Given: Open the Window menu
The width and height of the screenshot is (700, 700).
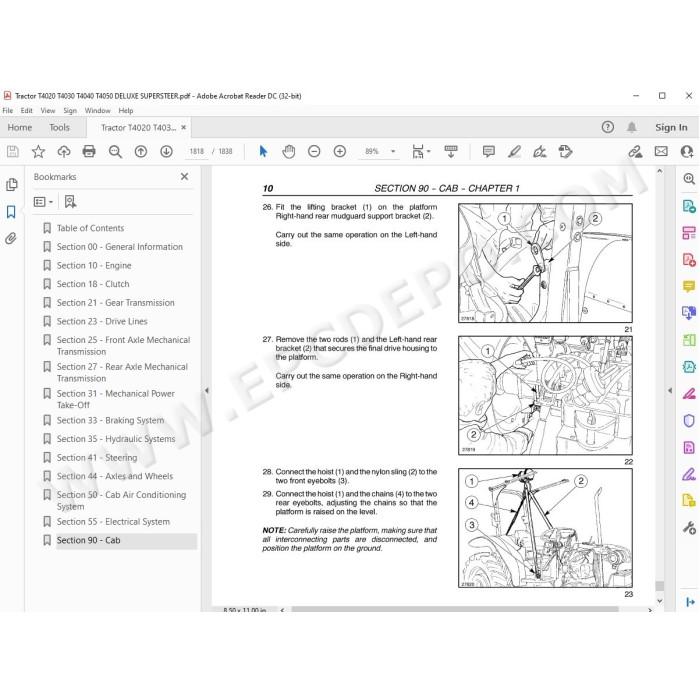Looking at the screenshot, I should coord(97,110).
